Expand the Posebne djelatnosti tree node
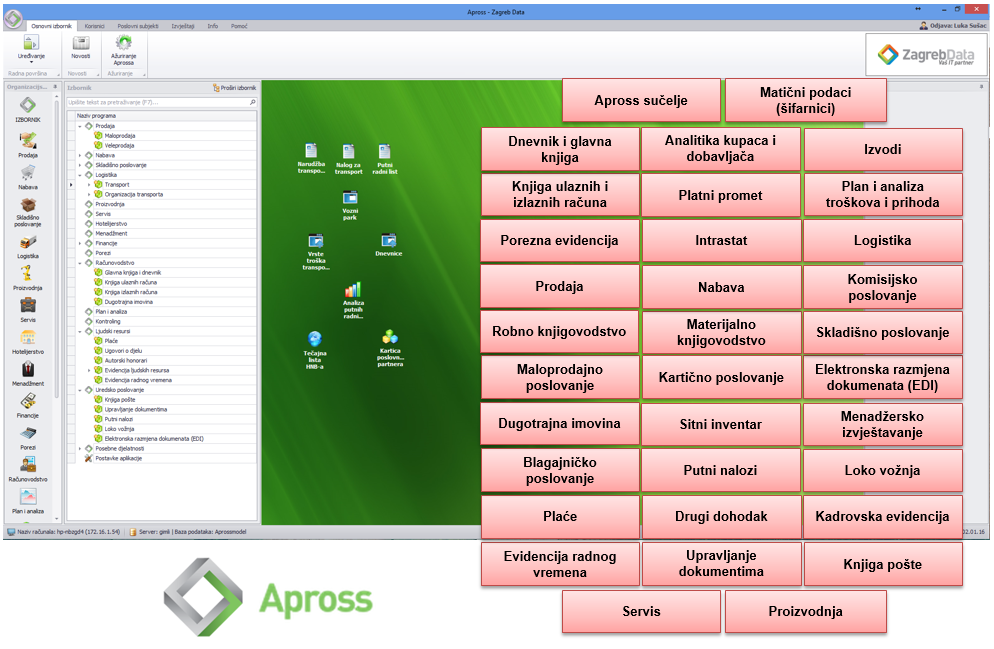 [x=80, y=449]
